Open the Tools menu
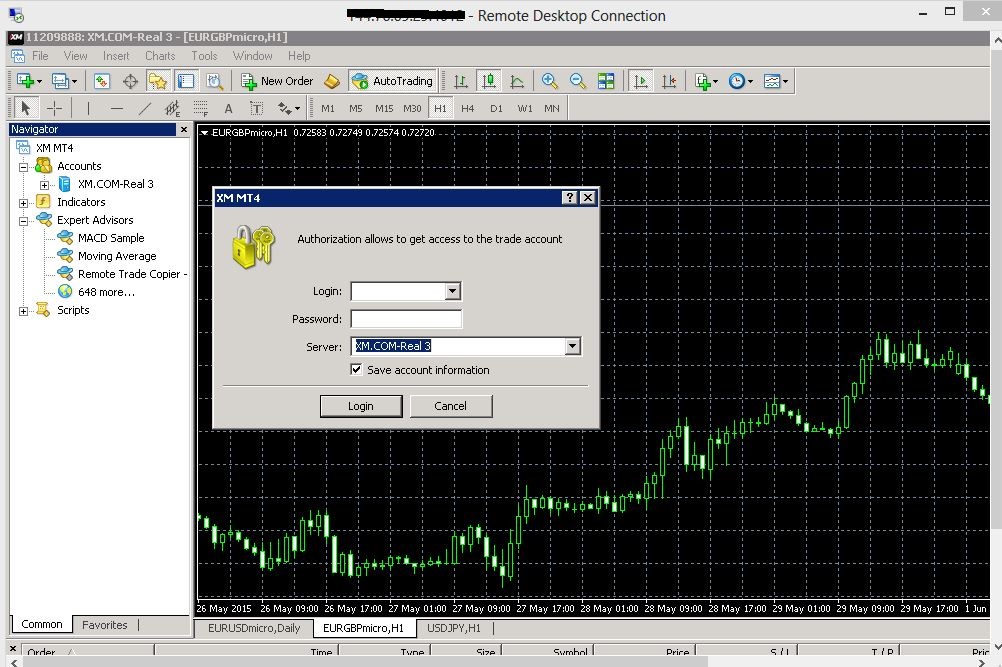 tap(204, 56)
